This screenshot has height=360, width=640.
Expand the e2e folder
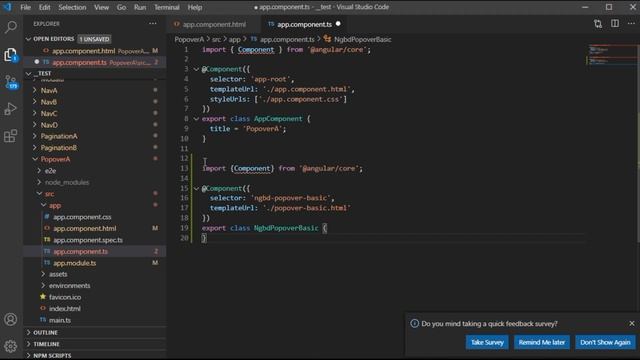click(39, 171)
